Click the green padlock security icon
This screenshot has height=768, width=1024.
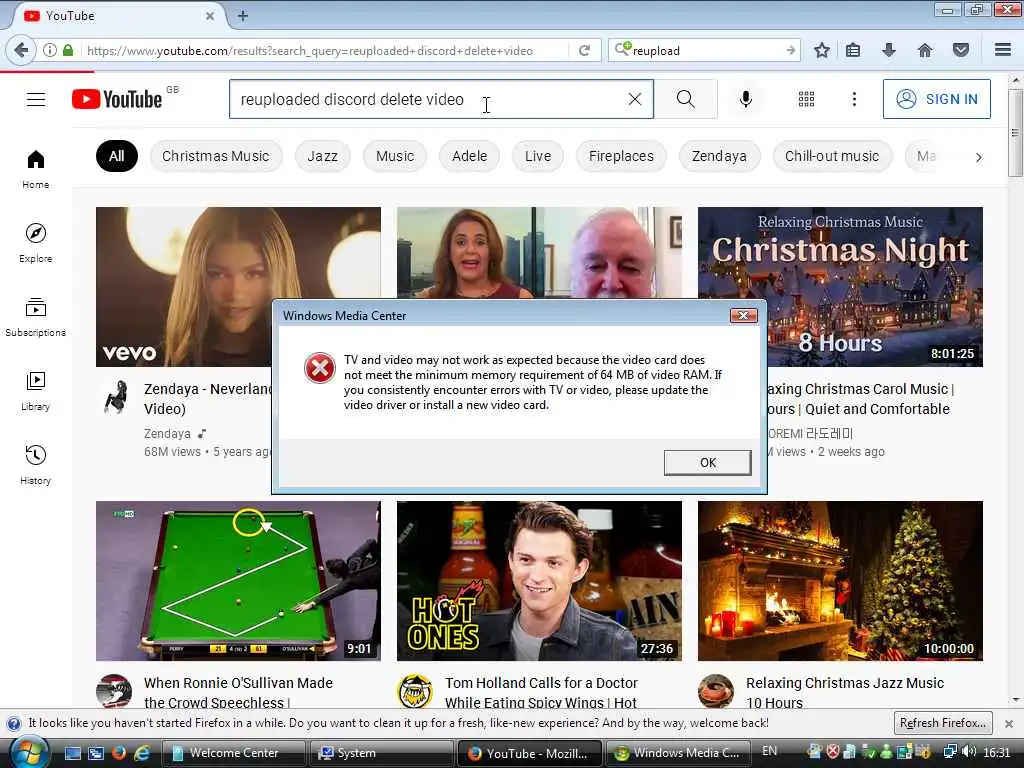pos(68,50)
